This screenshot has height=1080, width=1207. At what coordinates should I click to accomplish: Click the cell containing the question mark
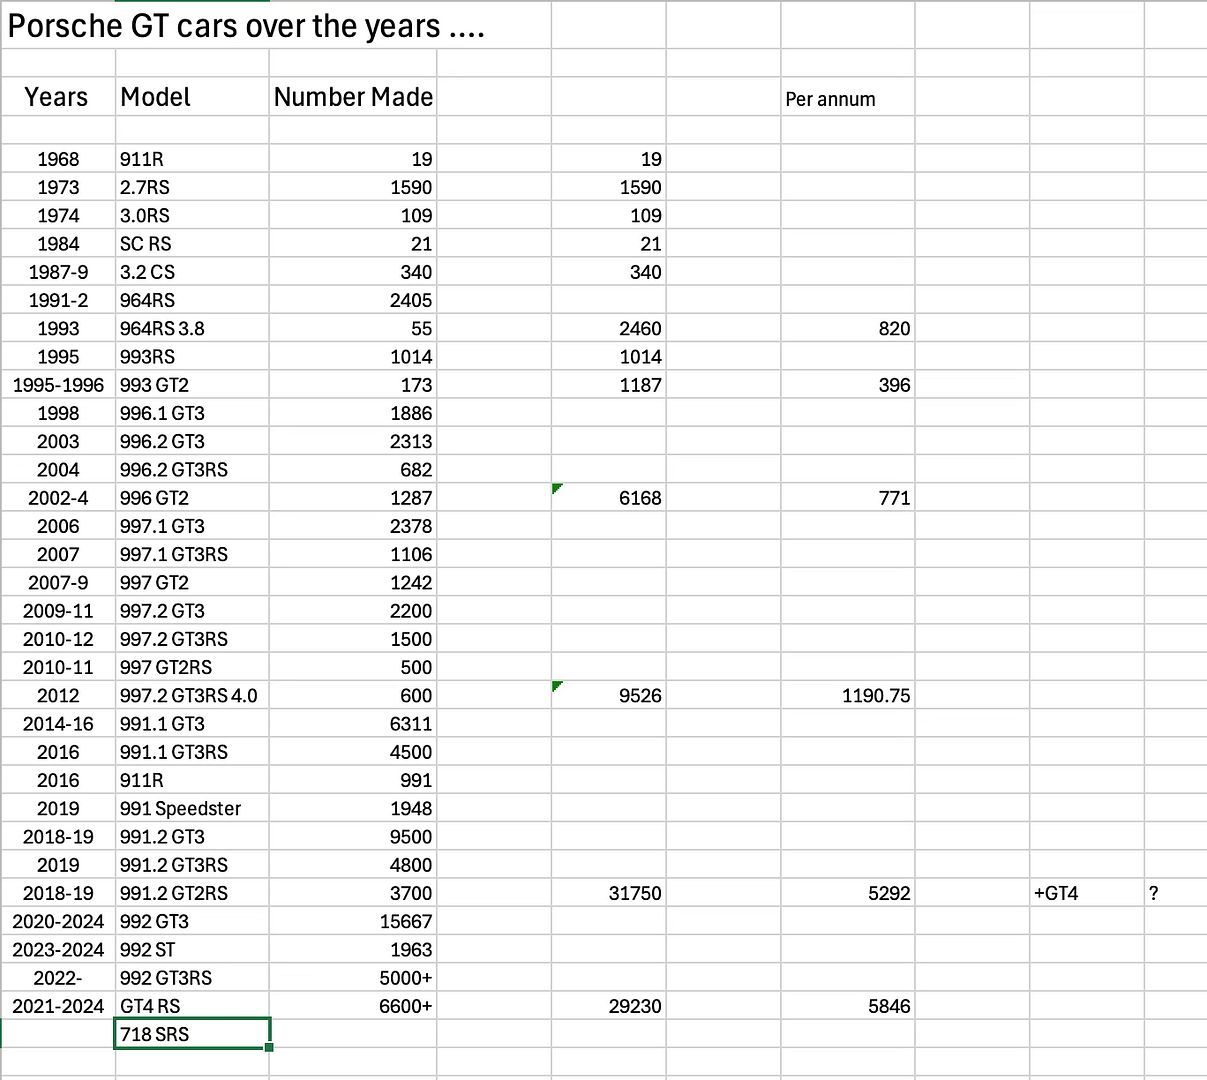(x=1175, y=893)
